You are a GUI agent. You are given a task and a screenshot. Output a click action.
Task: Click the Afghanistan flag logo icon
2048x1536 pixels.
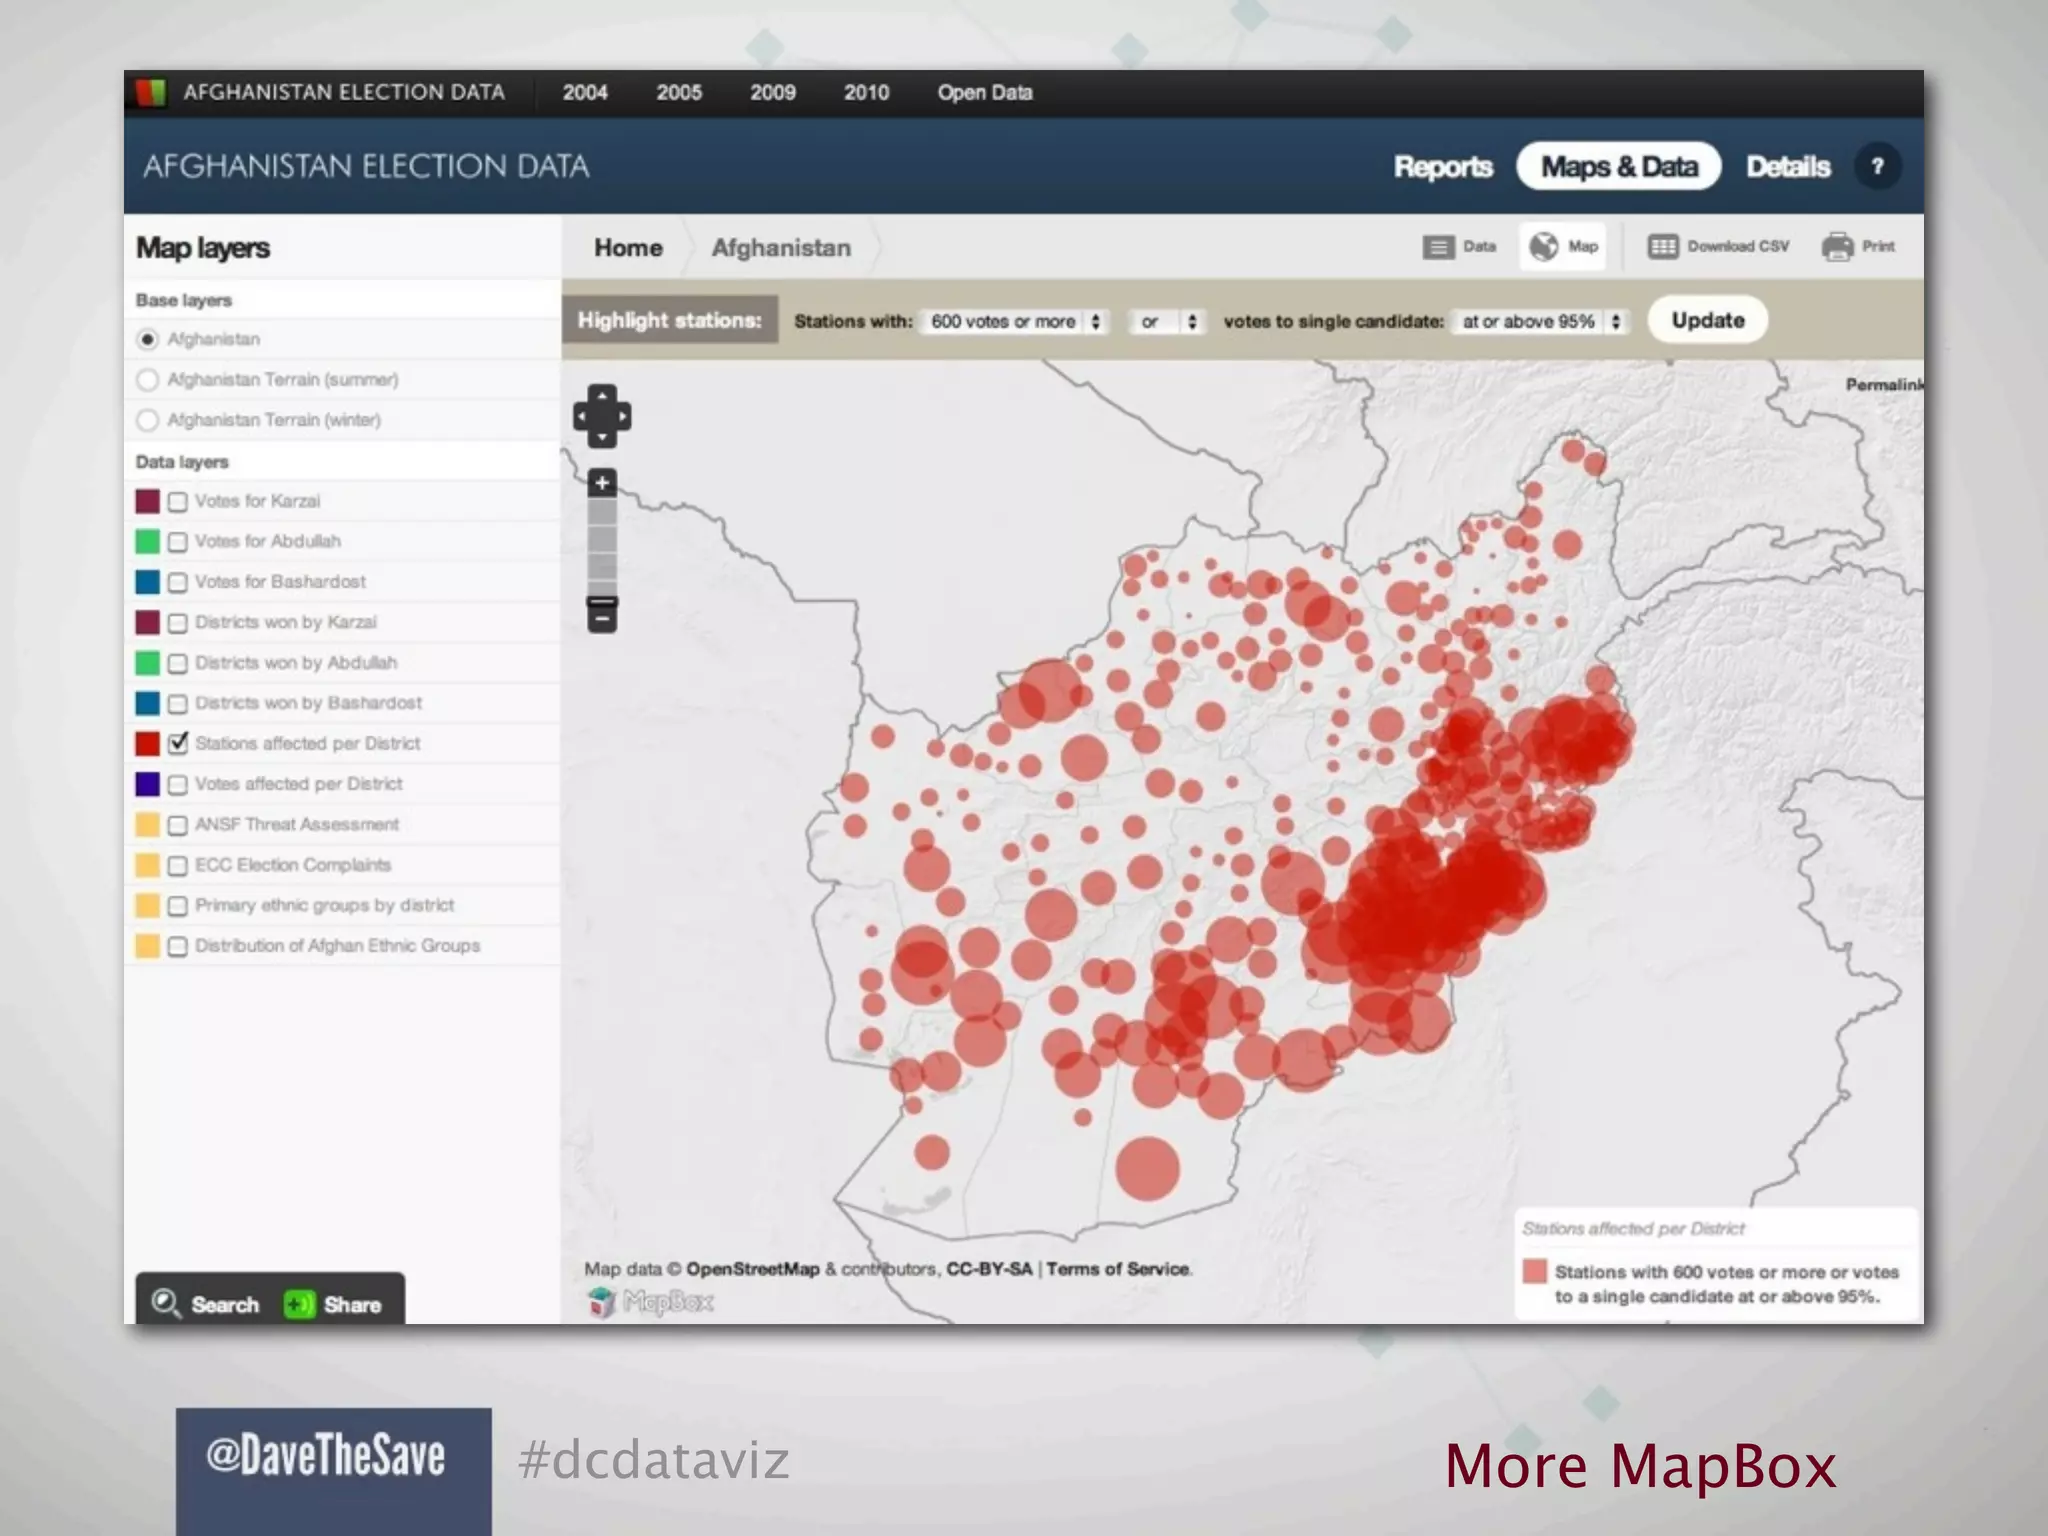151,93
